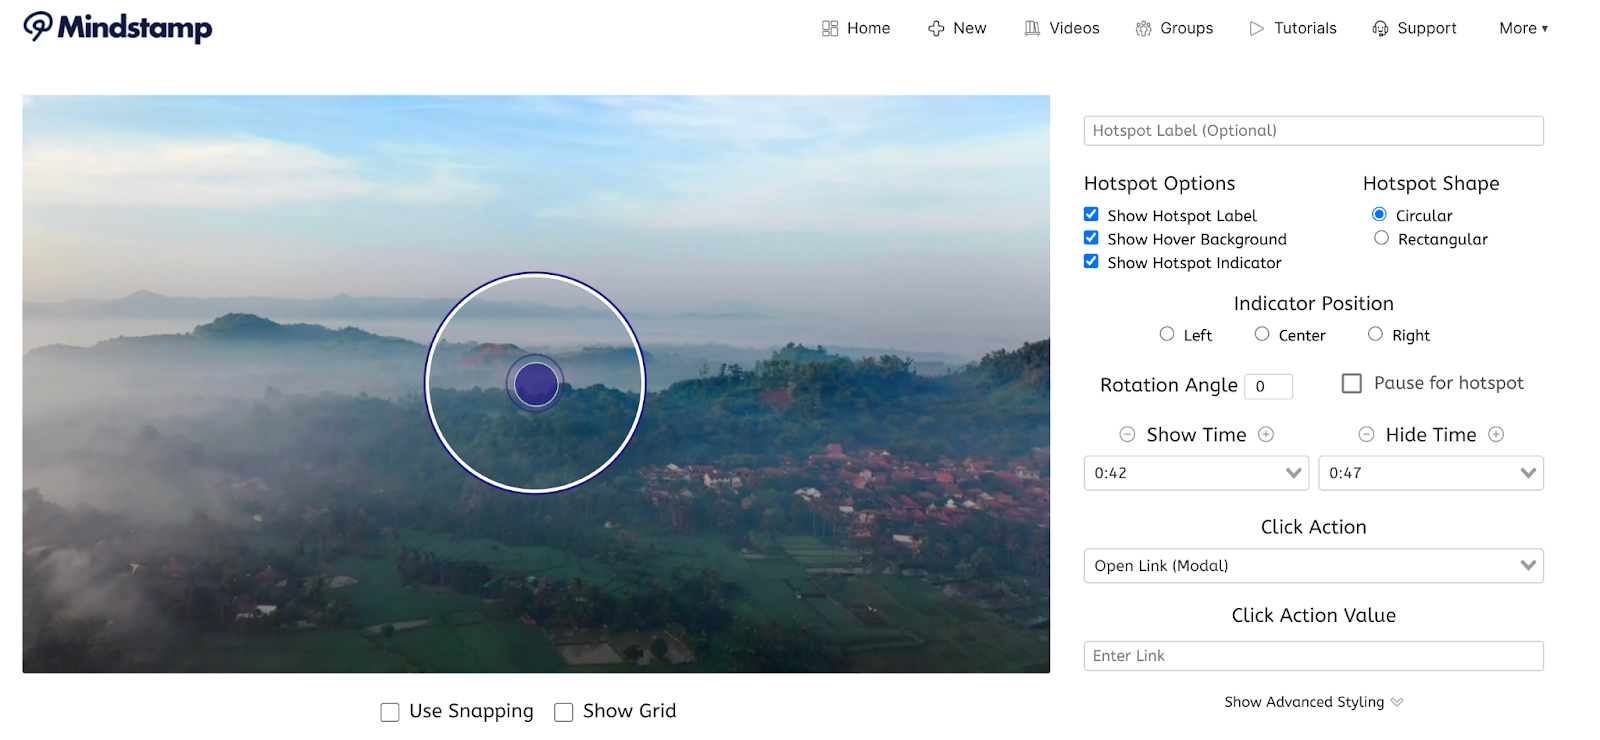Select Rectangular hotspot shape
The image size is (1600, 740).
tap(1381, 238)
